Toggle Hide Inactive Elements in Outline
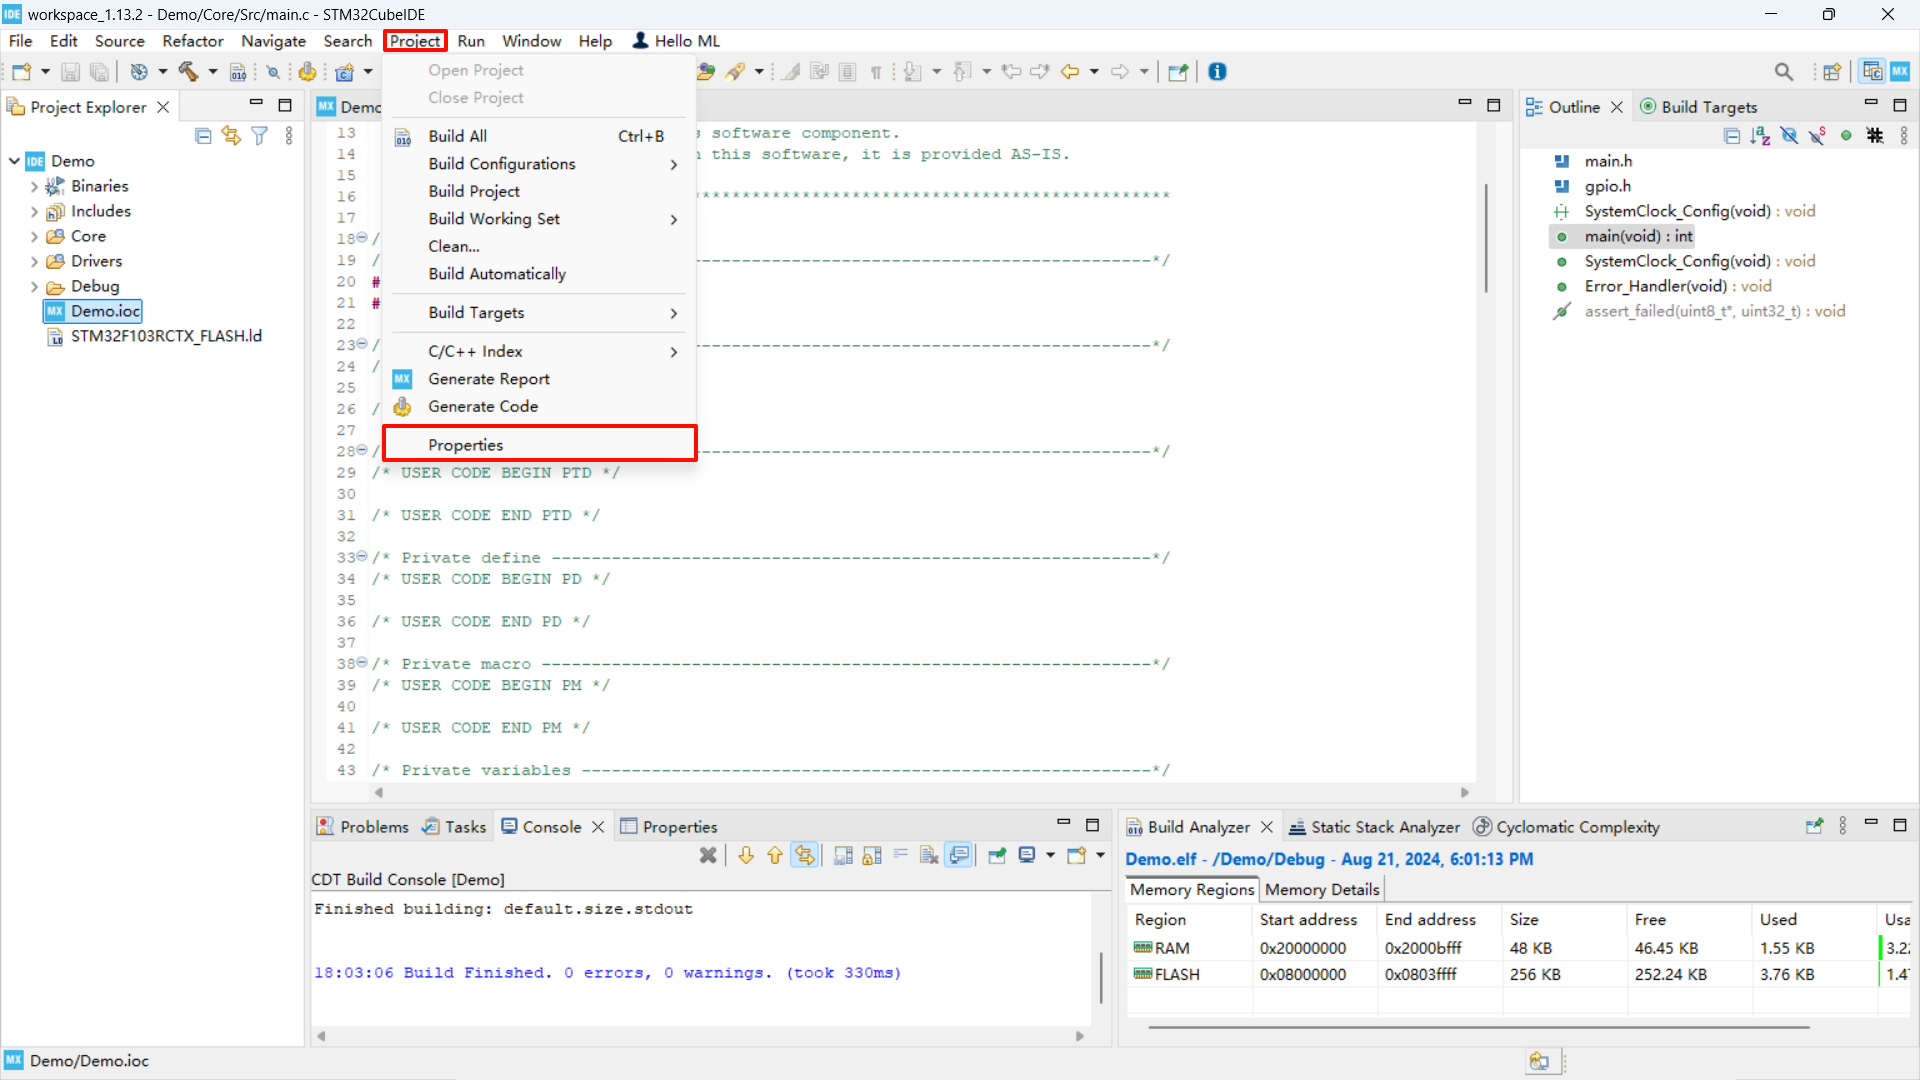This screenshot has height=1080, width=1920. coord(1875,136)
